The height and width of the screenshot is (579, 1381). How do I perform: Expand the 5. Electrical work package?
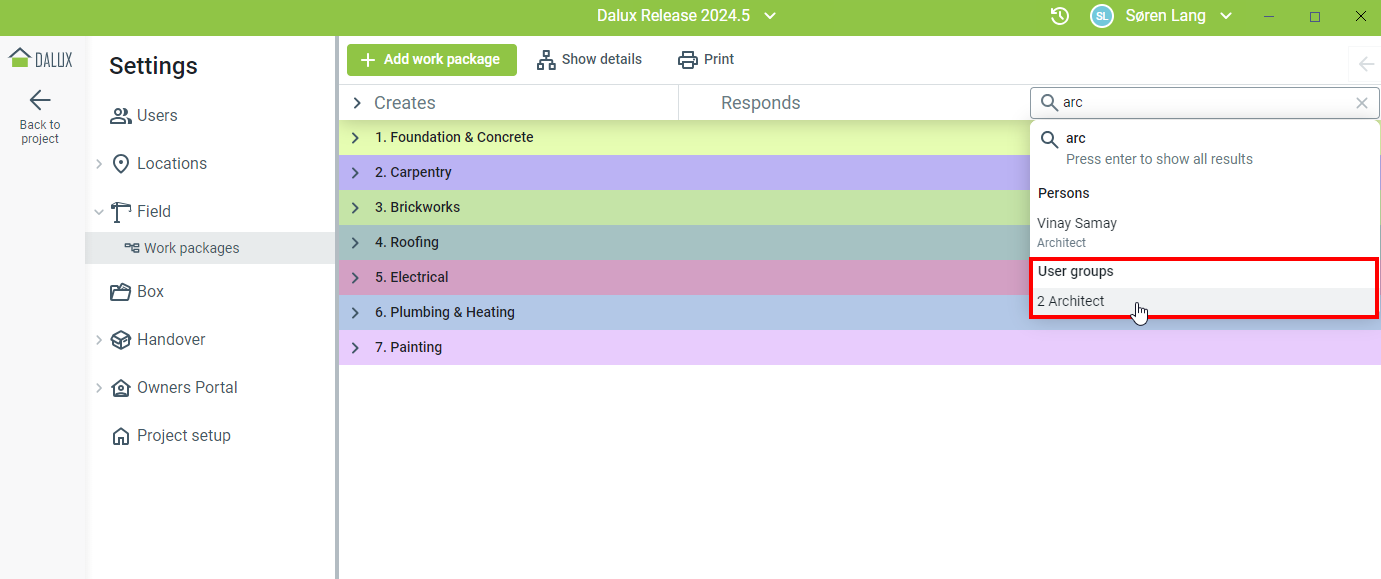pos(355,278)
